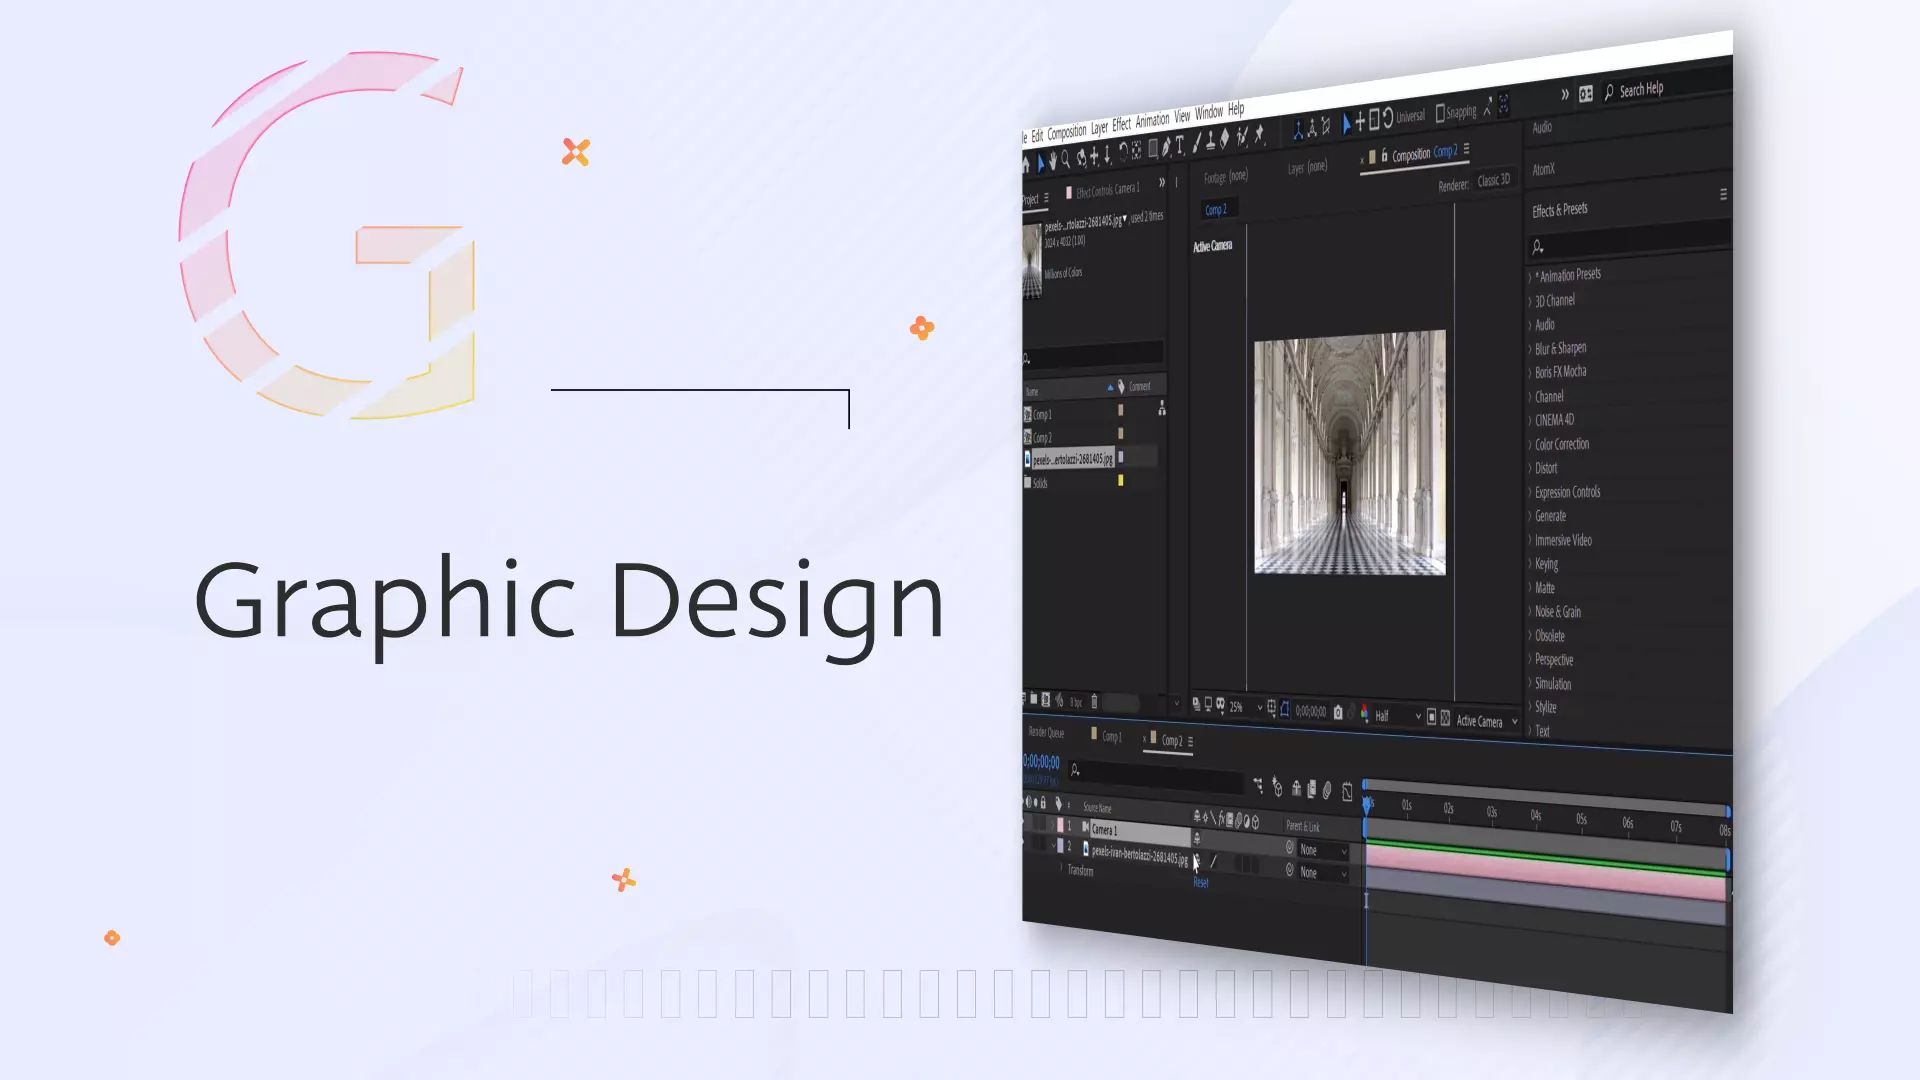Select the Rotation tool
1920x1080 pixels.
[1123, 152]
